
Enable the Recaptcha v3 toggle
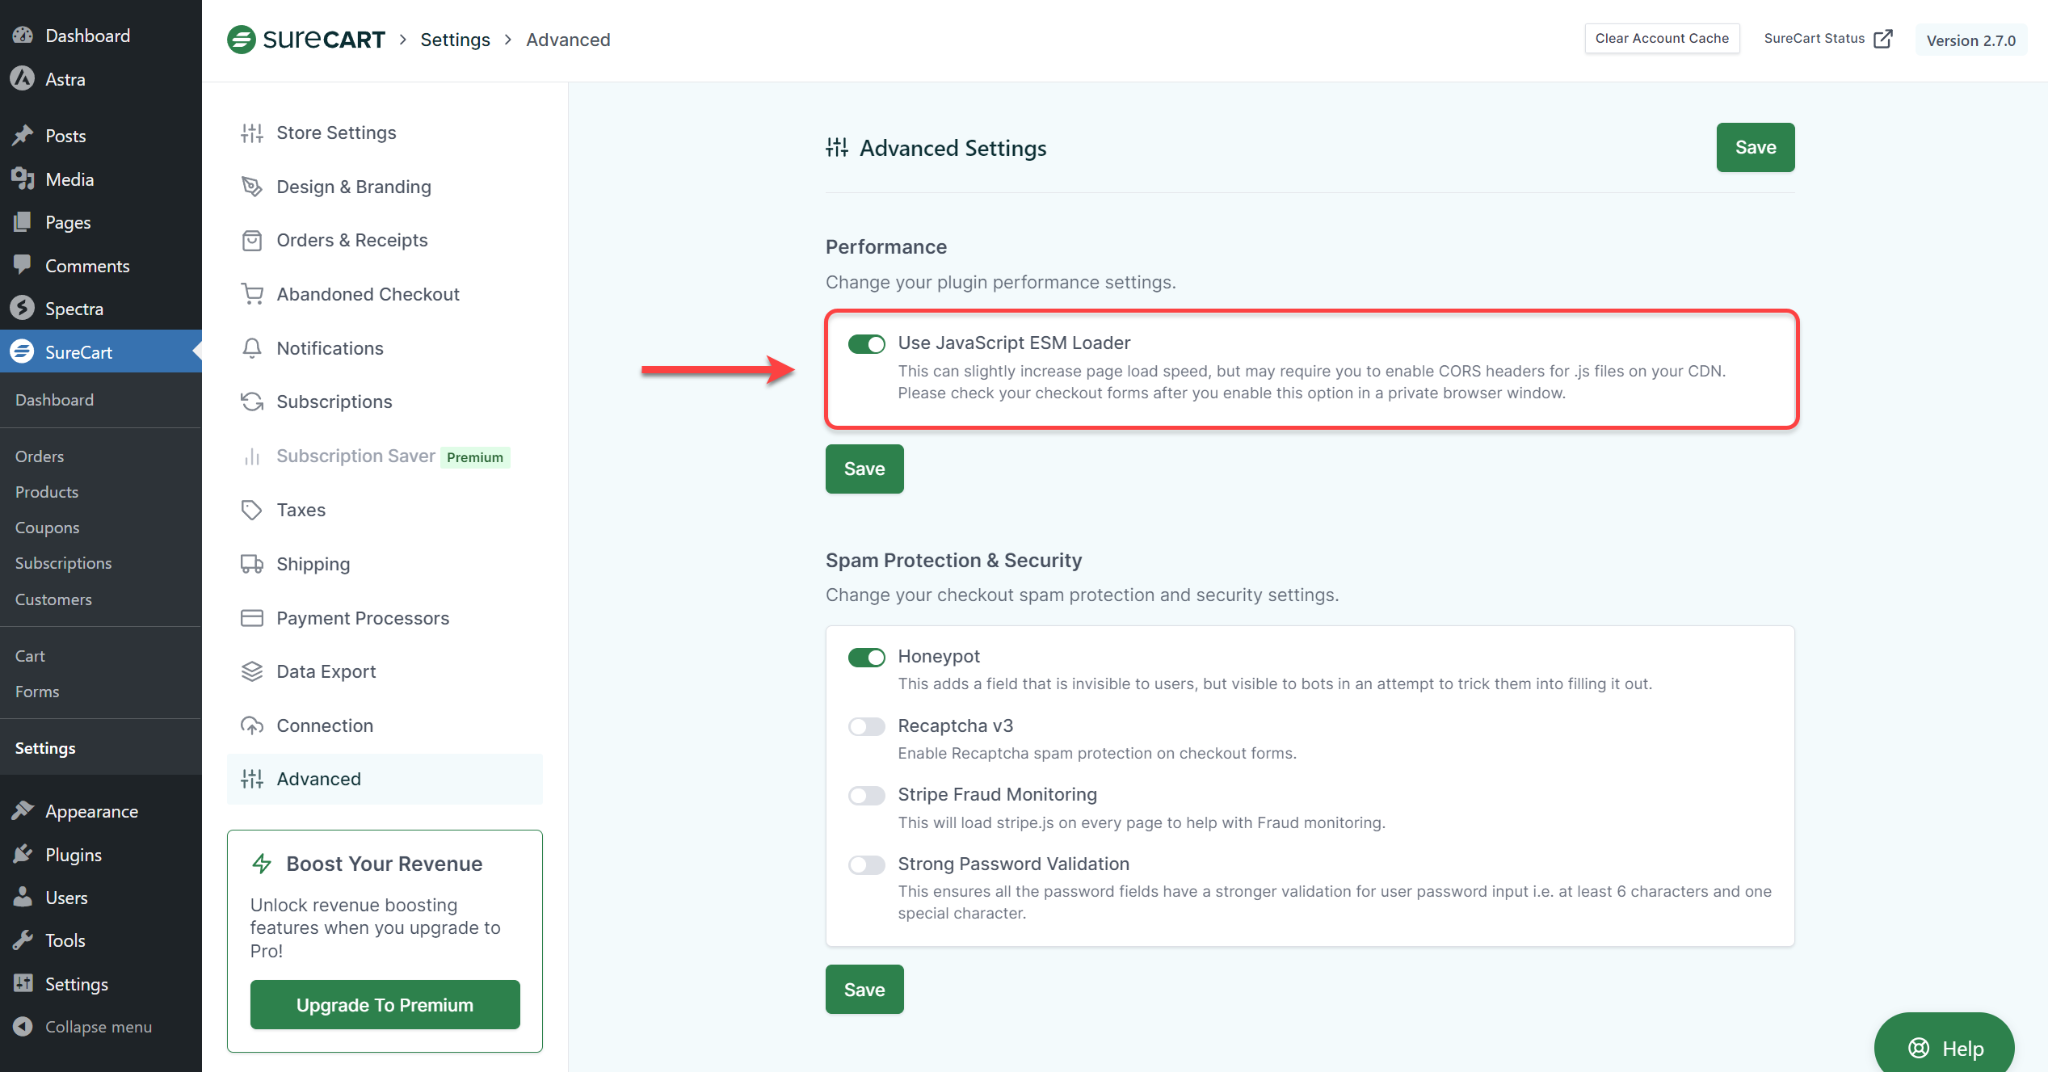[866, 726]
